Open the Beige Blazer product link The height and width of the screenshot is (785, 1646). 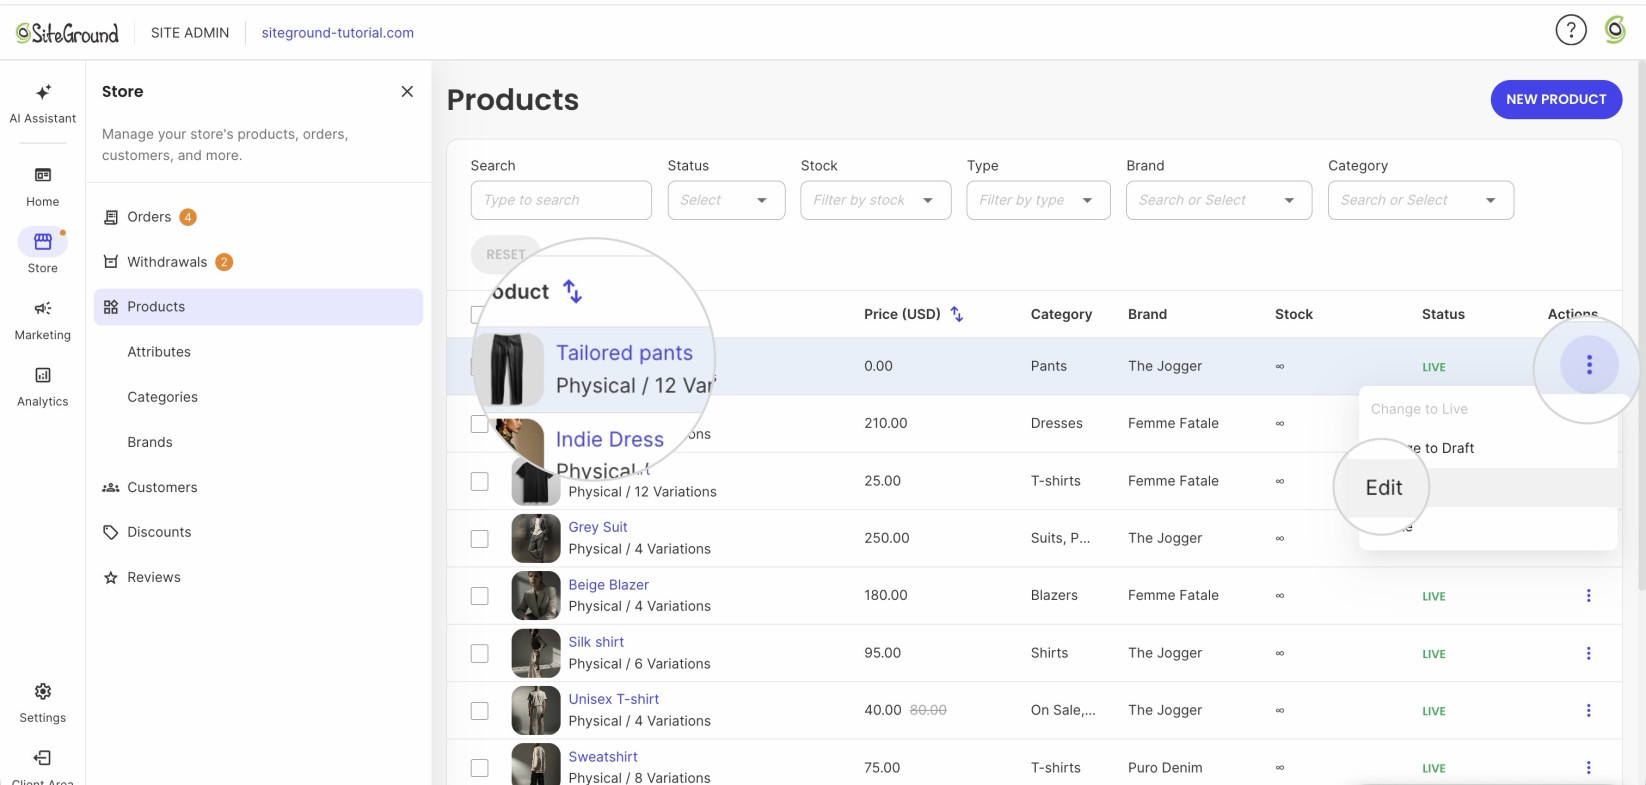[608, 585]
